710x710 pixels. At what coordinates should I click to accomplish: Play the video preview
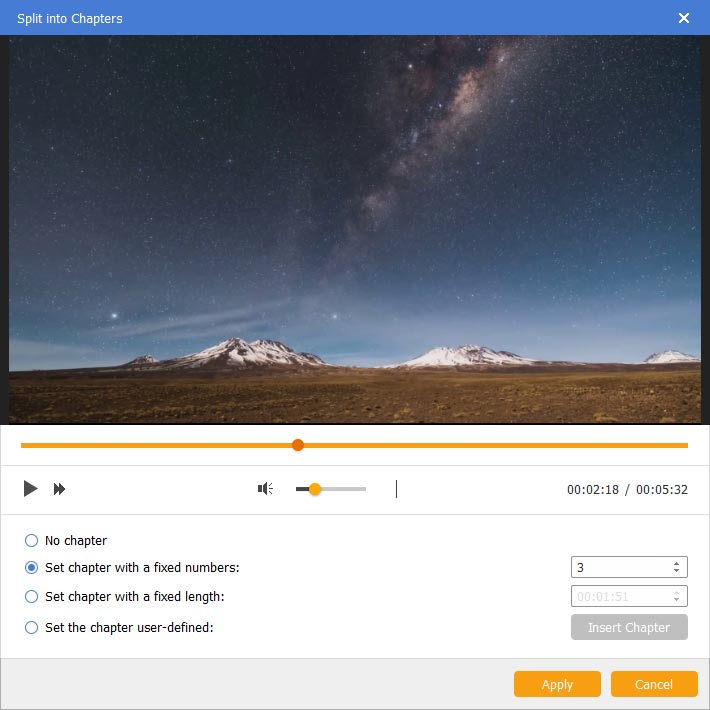pyautogui.click(x=30, y=489)
